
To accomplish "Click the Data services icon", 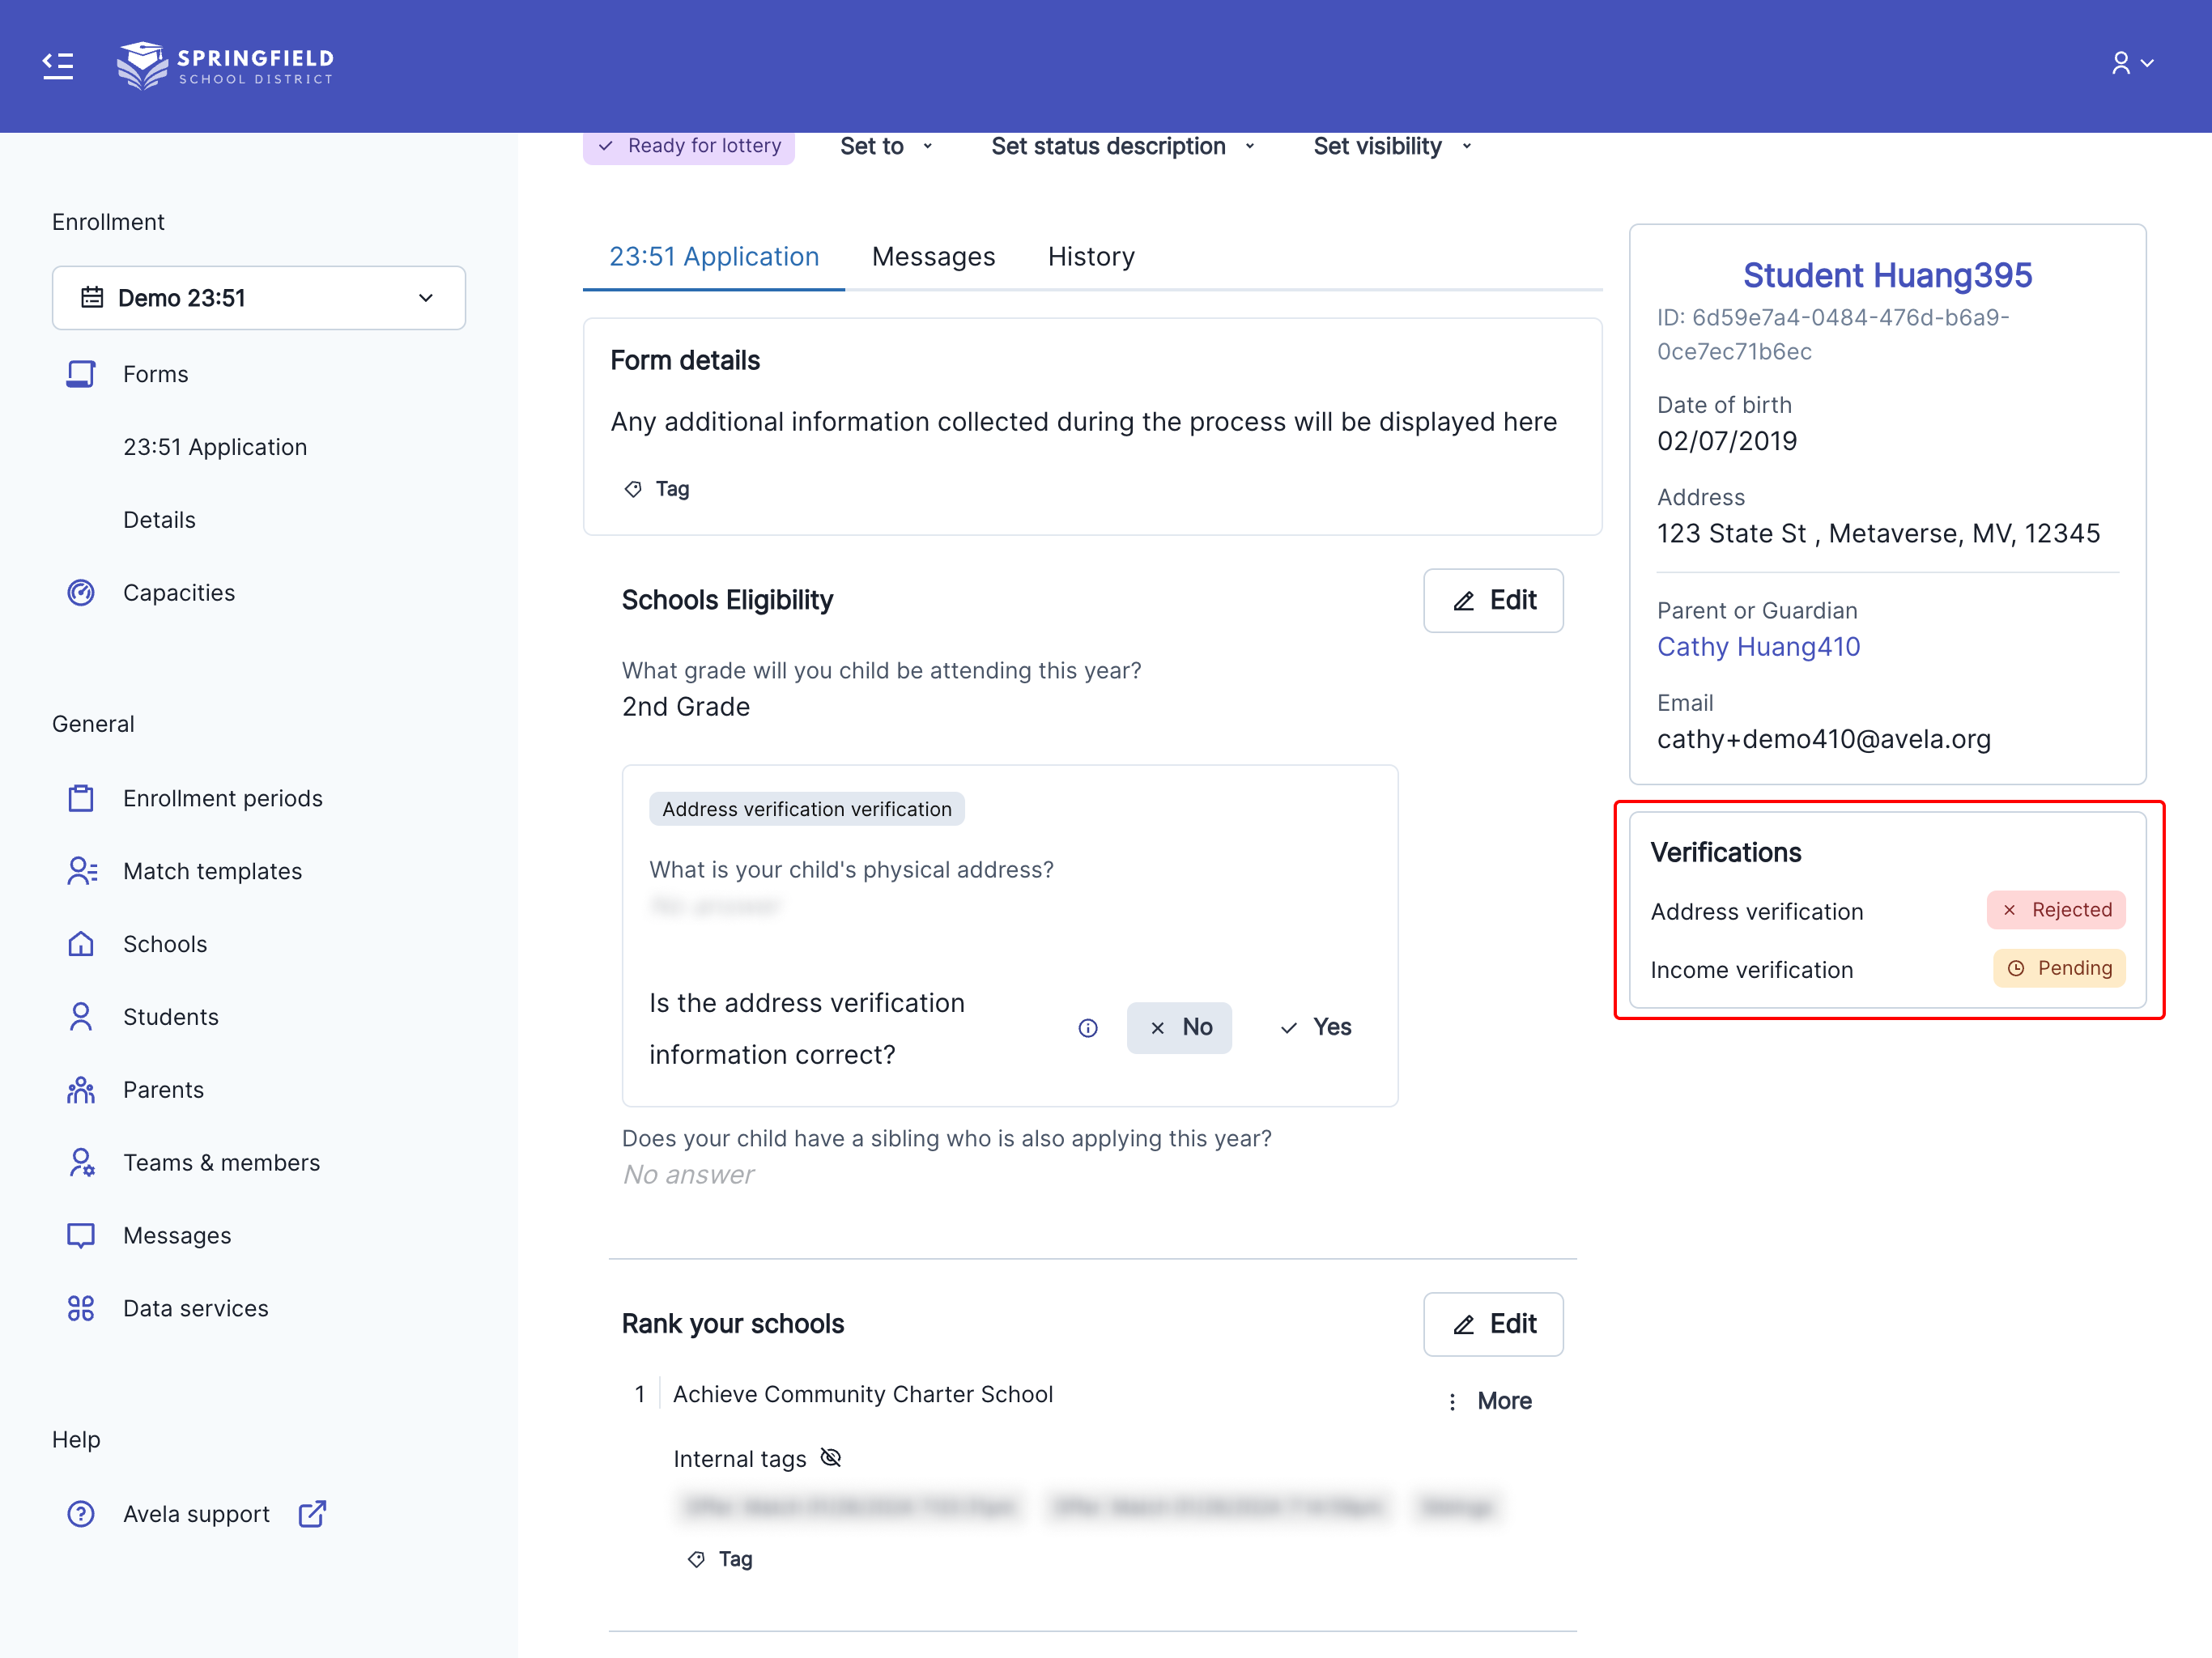I will (80, 1308).
